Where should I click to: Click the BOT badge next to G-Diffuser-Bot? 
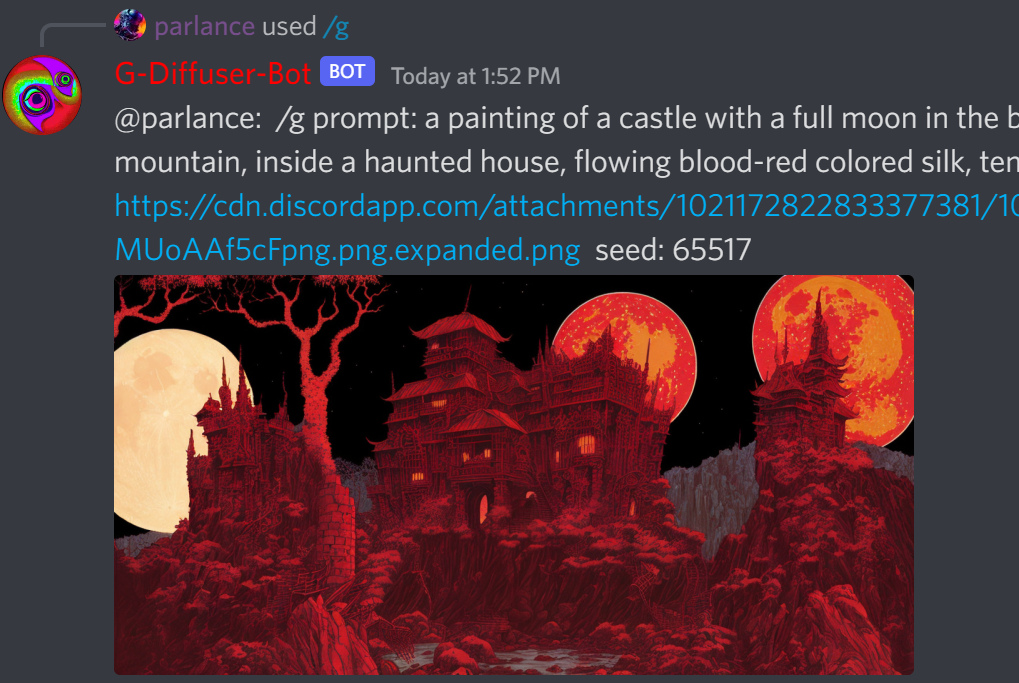[347, 71]
